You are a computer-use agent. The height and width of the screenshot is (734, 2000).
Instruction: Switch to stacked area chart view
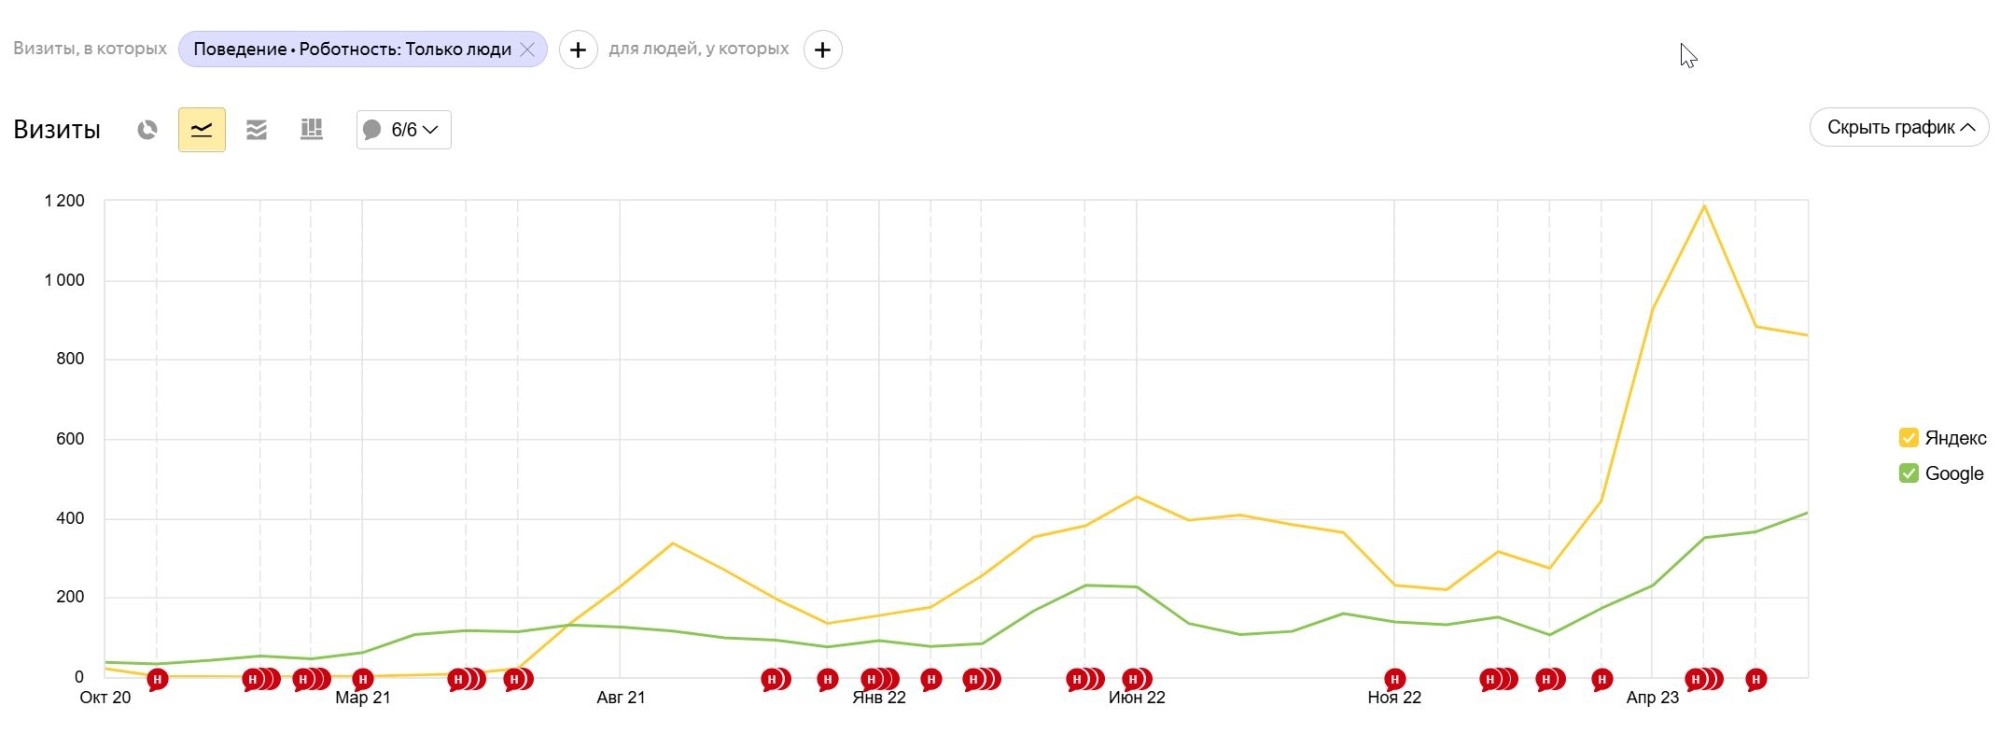tap(257, 130)
